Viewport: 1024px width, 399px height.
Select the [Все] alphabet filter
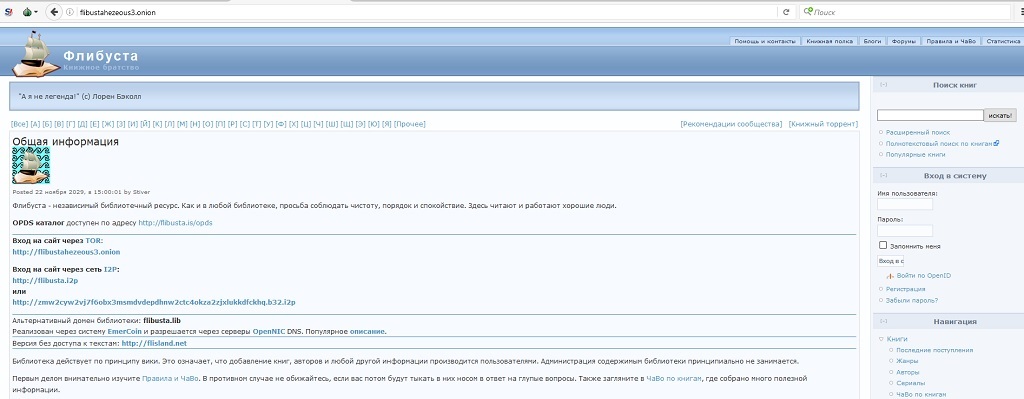point(20,123)
